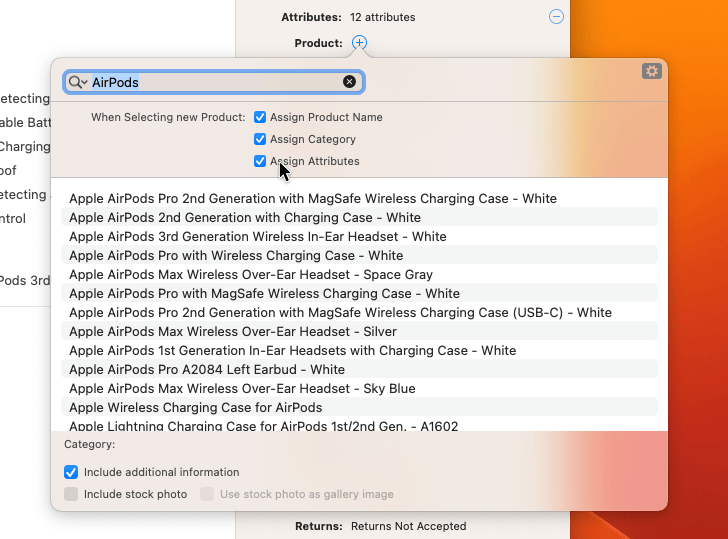
Task: Select AirPods Pro 2nd Generation (USB-C) – White
Action: [359, 312]
